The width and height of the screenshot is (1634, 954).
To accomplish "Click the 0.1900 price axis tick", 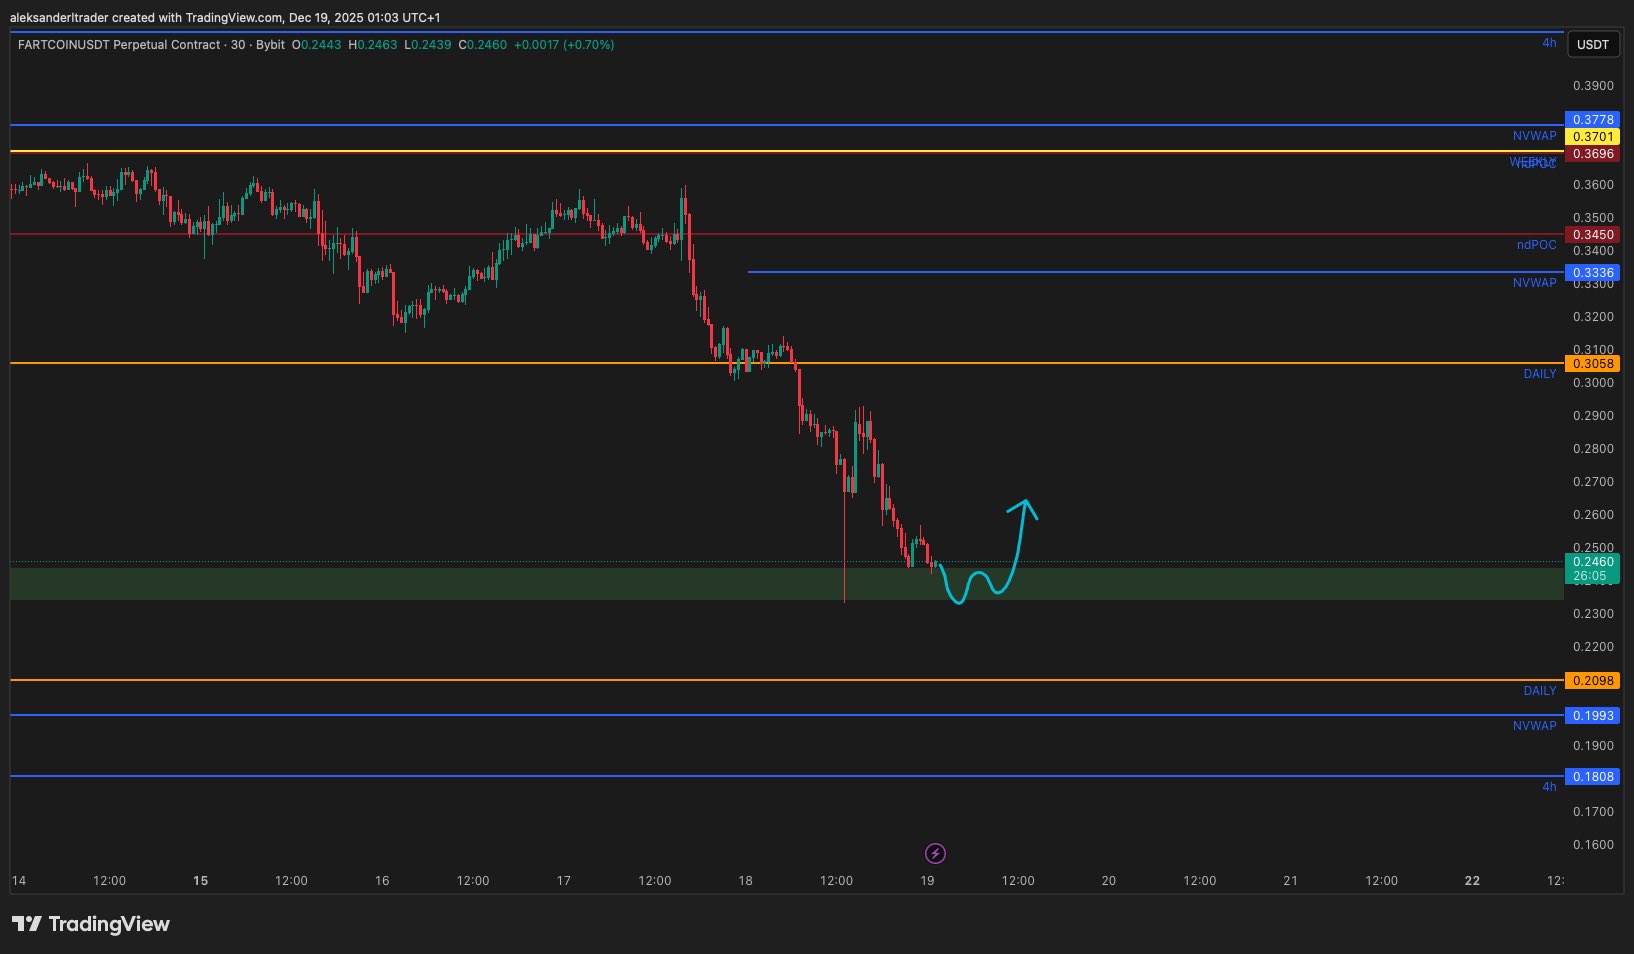I will pyautogui.click(x=1593, y=746).
